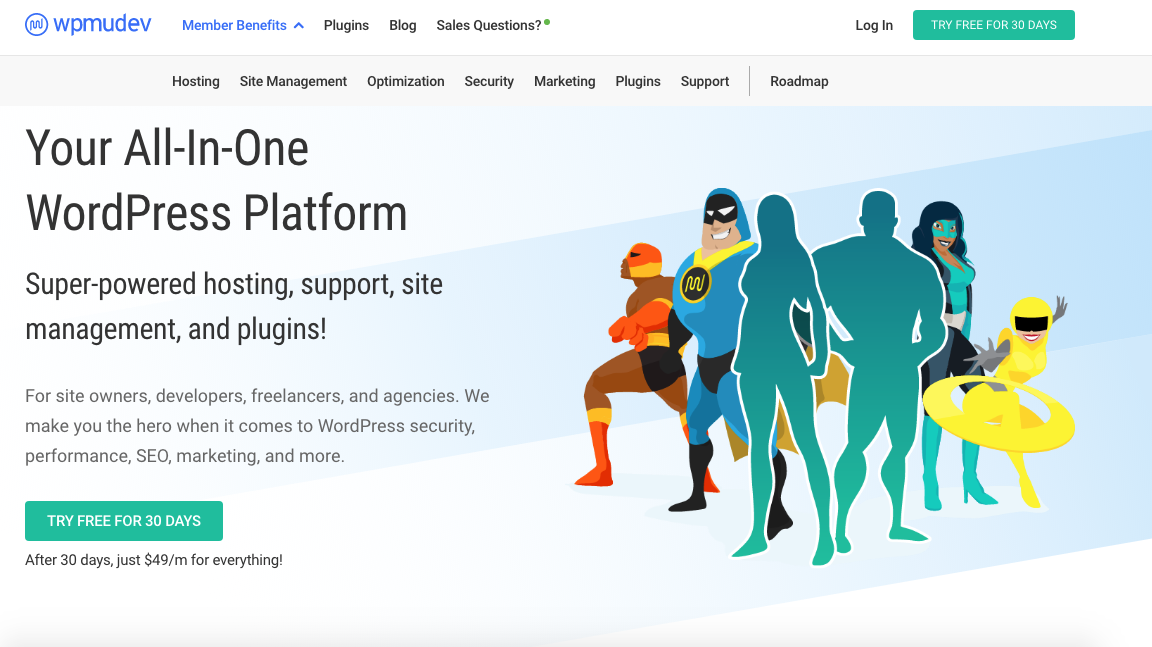Select Site Management in the submenu

(293, 81)
